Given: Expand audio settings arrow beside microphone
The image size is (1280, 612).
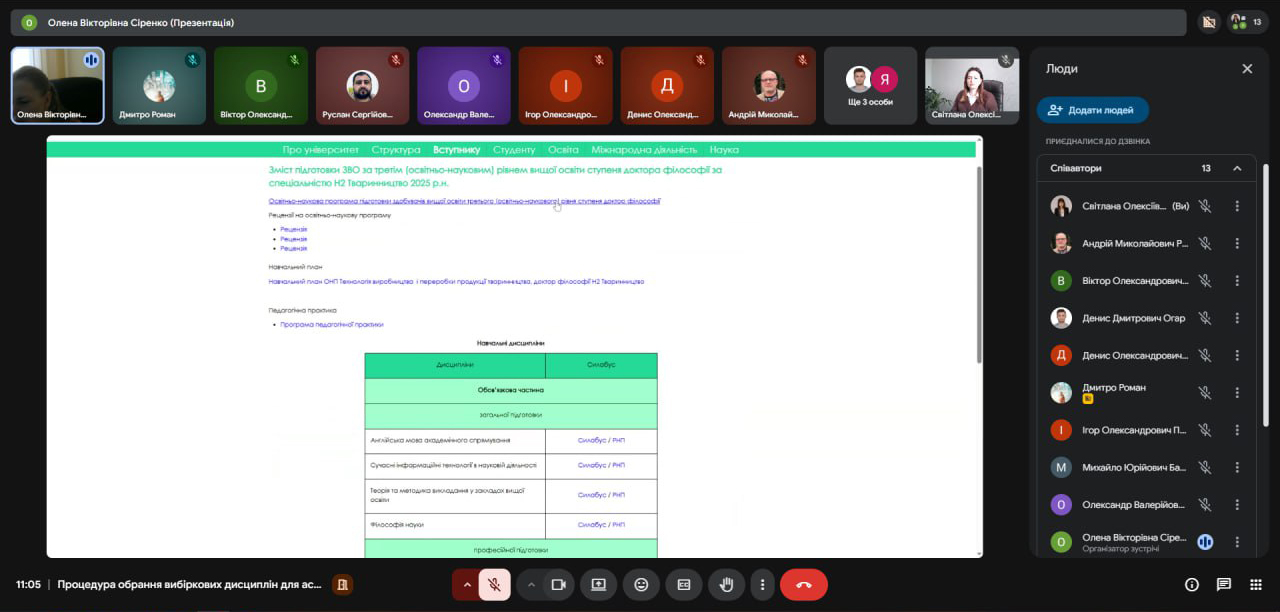Looking at the screenshot, I should [466, 584].
